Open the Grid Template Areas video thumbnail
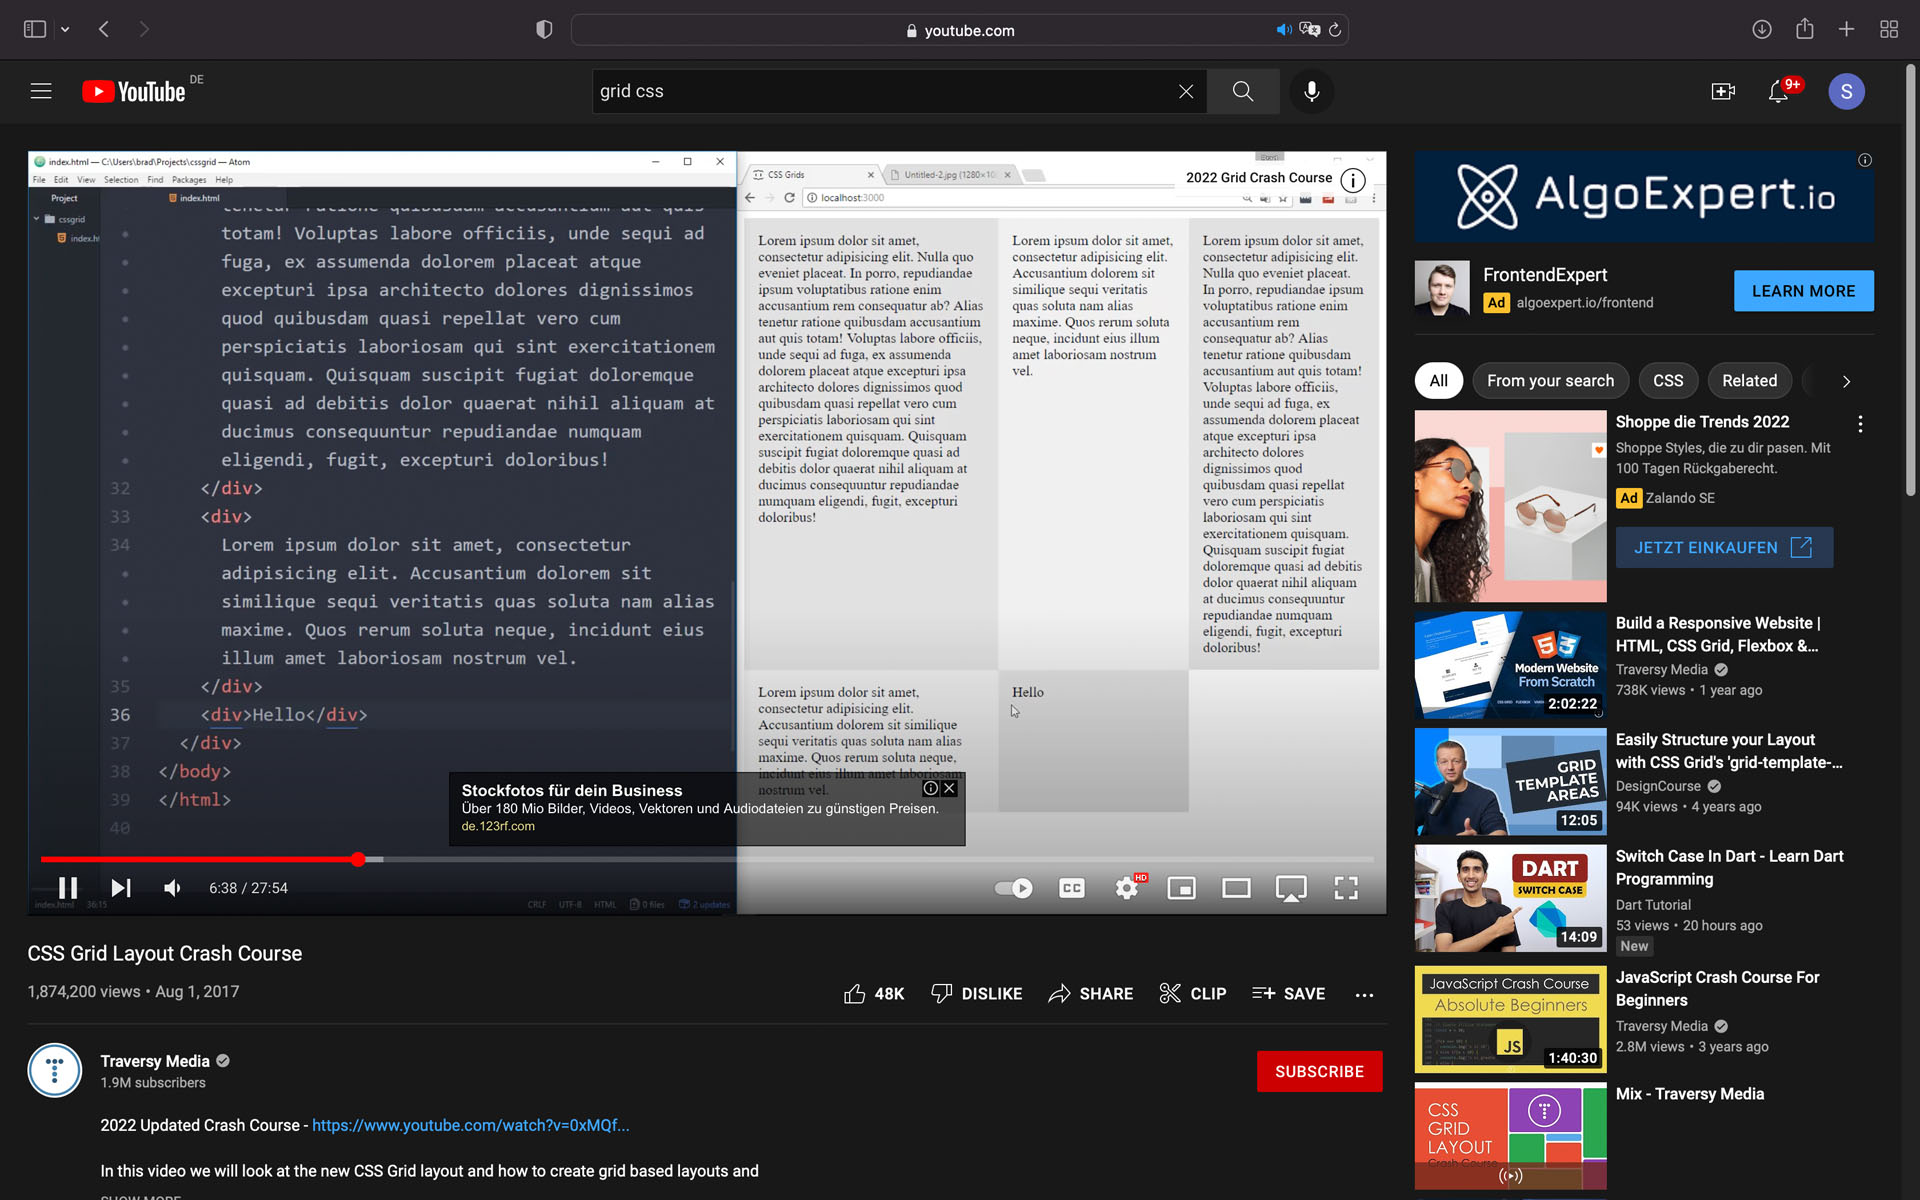Viewport: 1920px width, 1200px height. [1510, 782]
